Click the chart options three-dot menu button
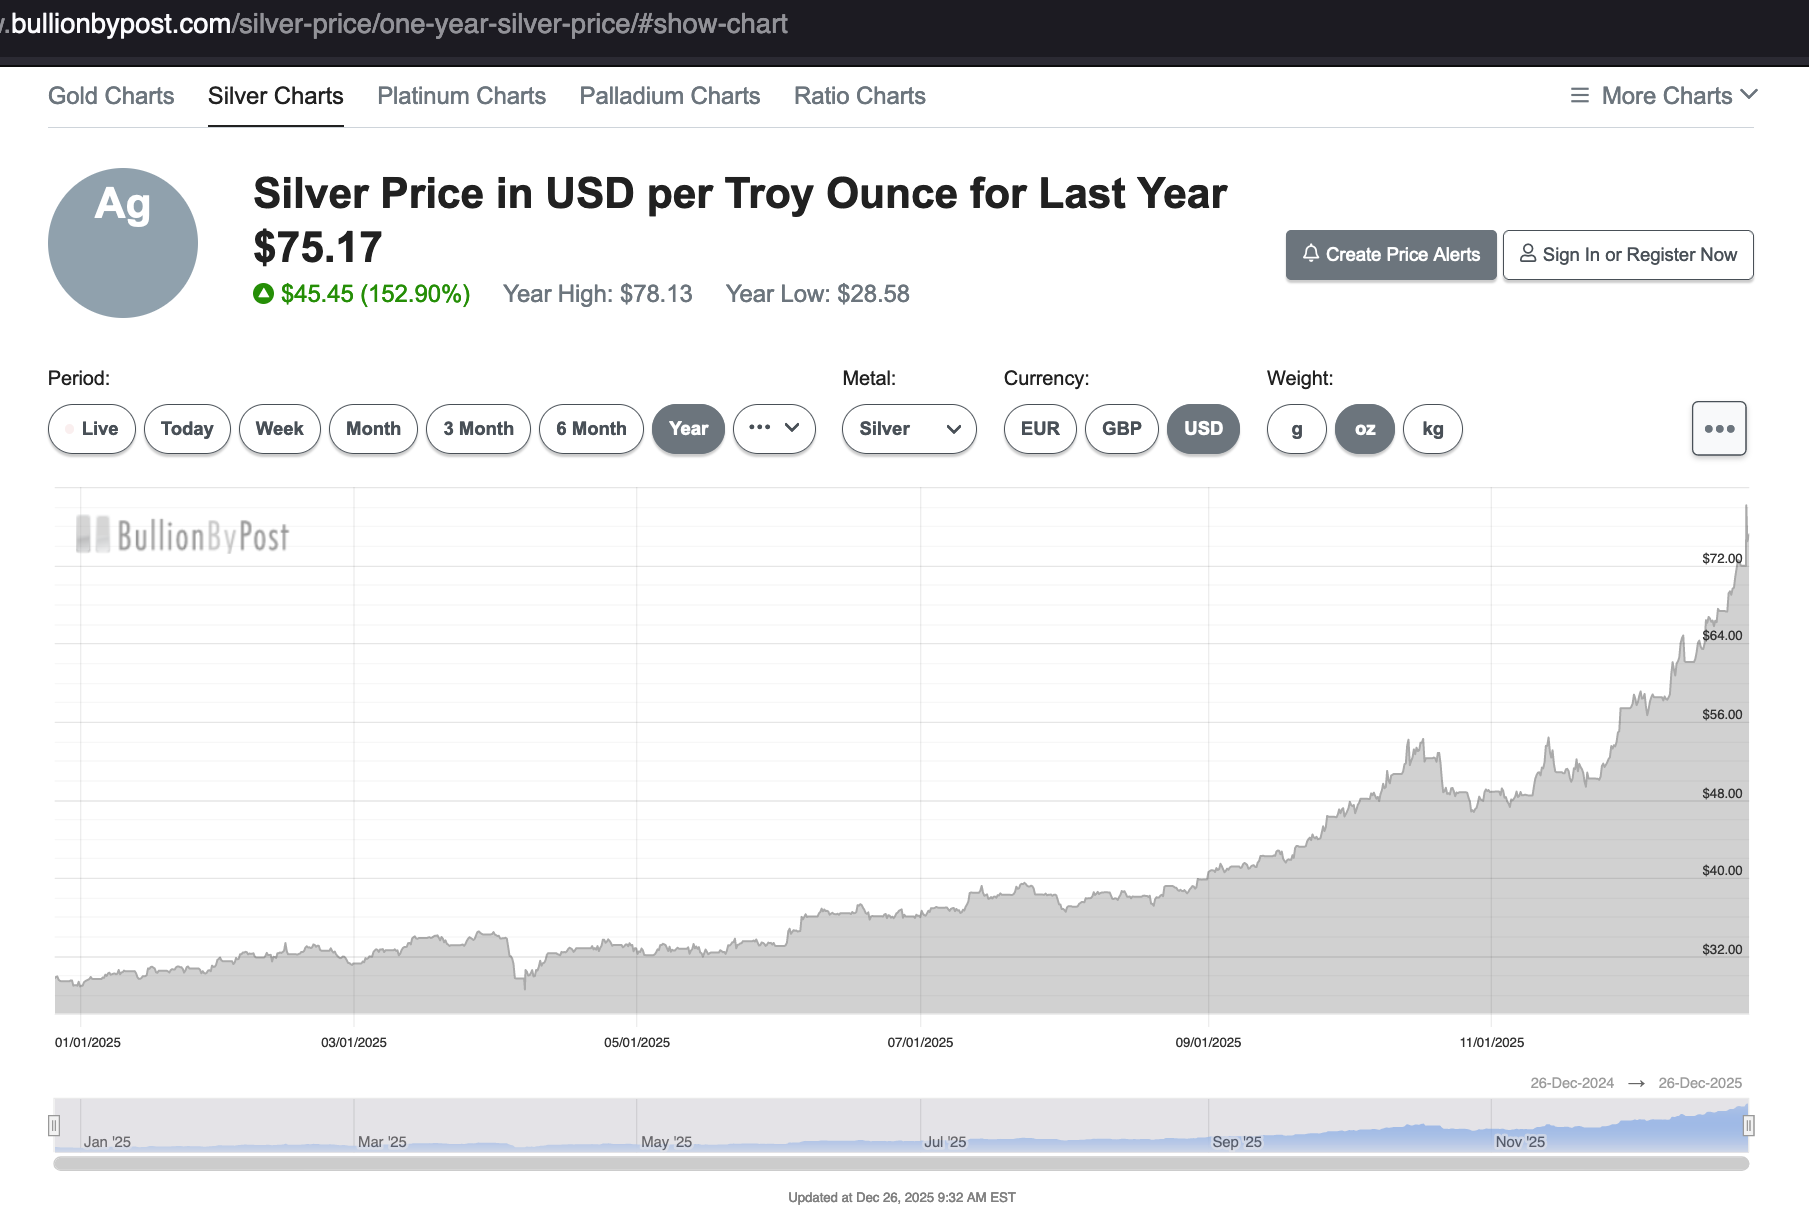This screenshot has height=1209, width=1809. [x=1718, y=429]
